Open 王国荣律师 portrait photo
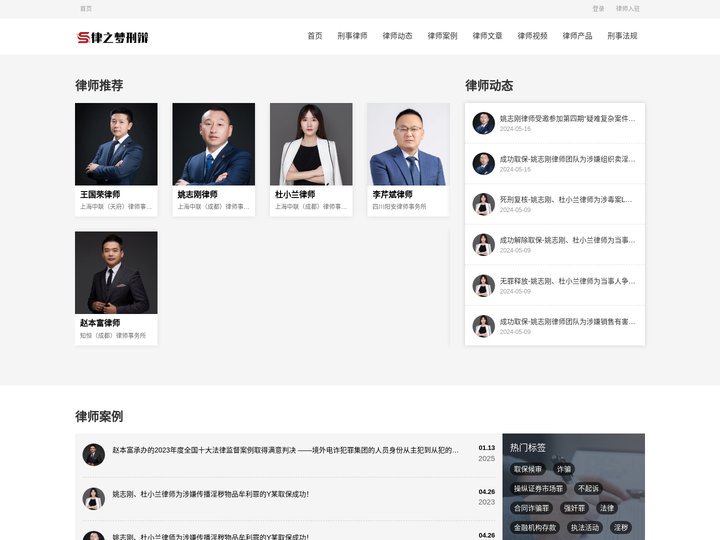 [x=116, y=144]
